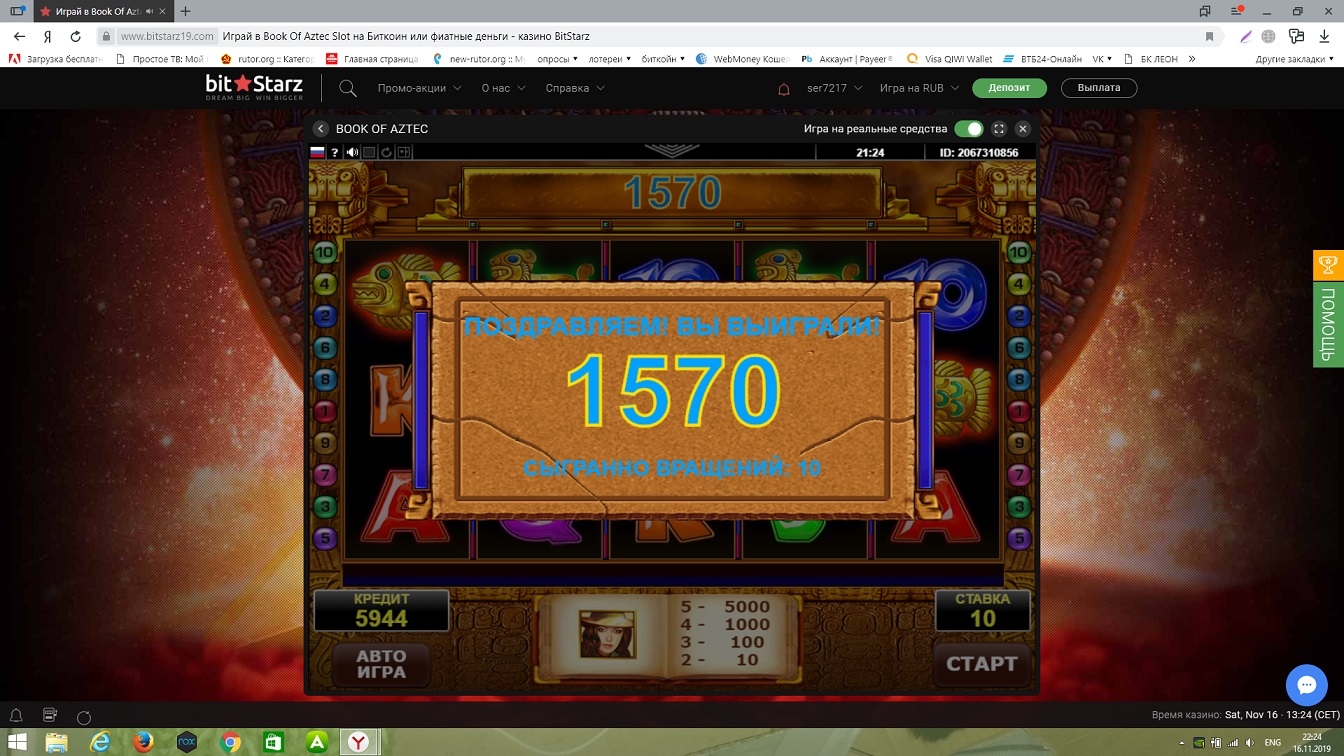Viewport: 1344px width, 756px height.
Task: Click the gray square icon in game toolbar
Action: tap(369, 153)
